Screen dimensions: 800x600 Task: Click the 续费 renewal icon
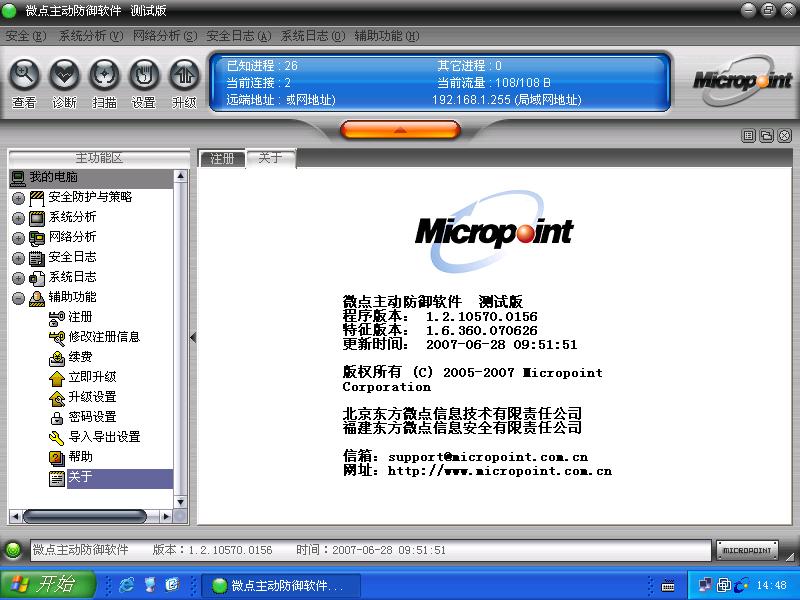coord(57,358)
